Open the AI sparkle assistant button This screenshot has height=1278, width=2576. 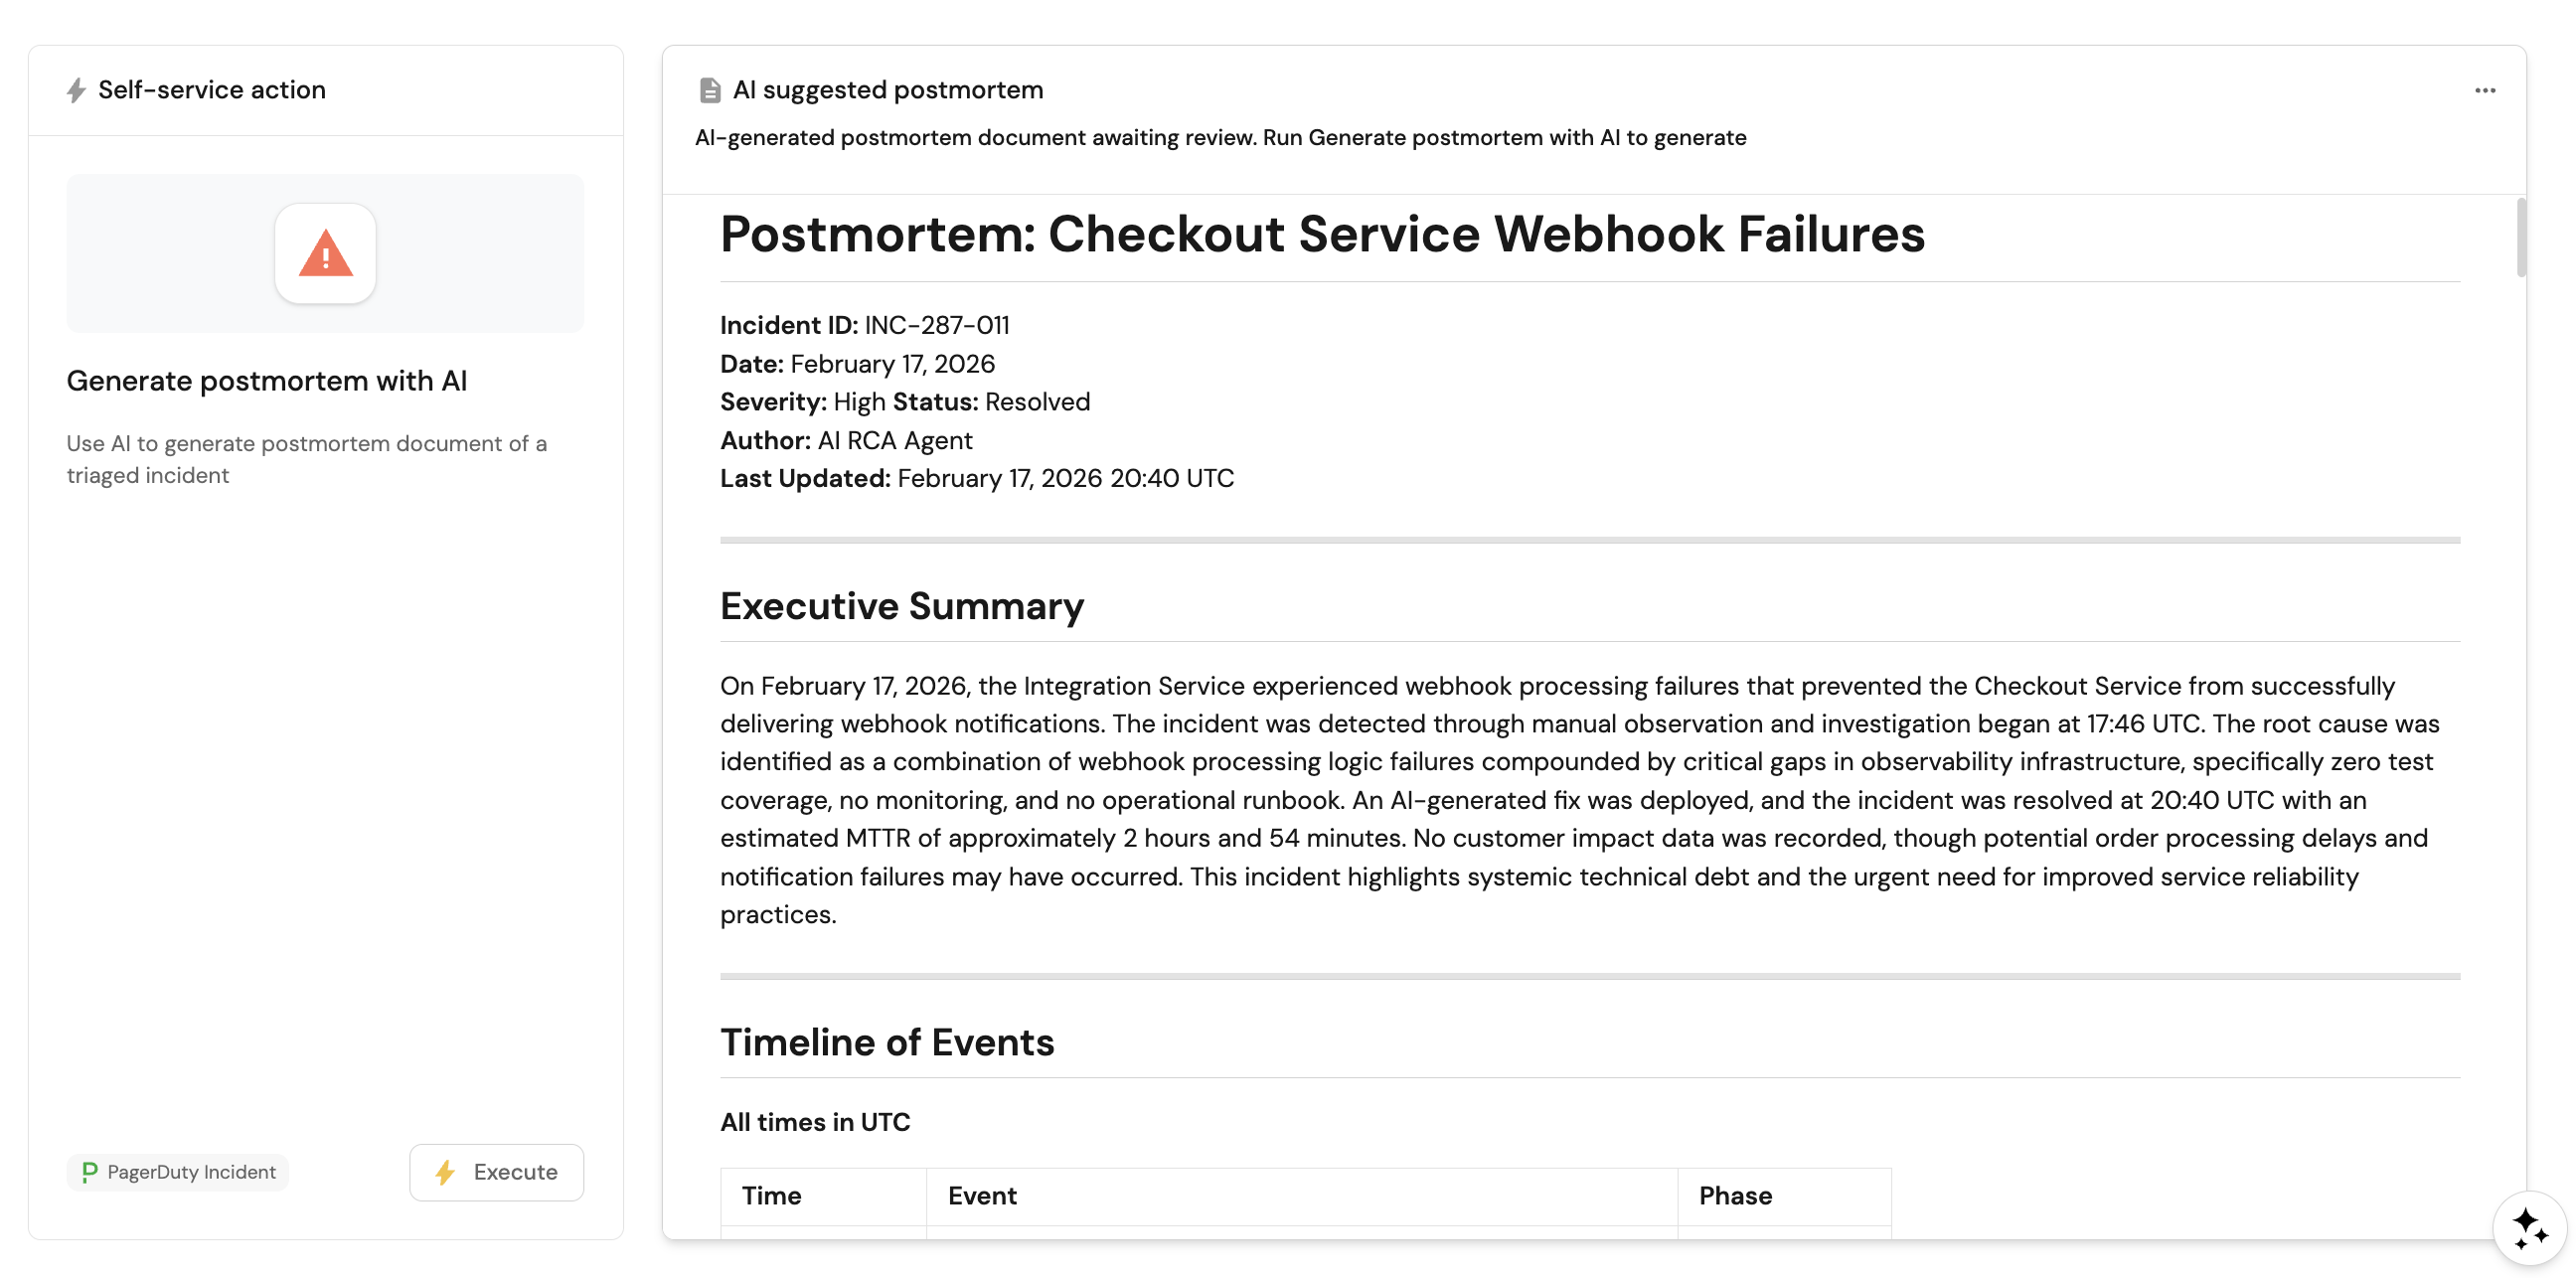pos(2529,1227)
